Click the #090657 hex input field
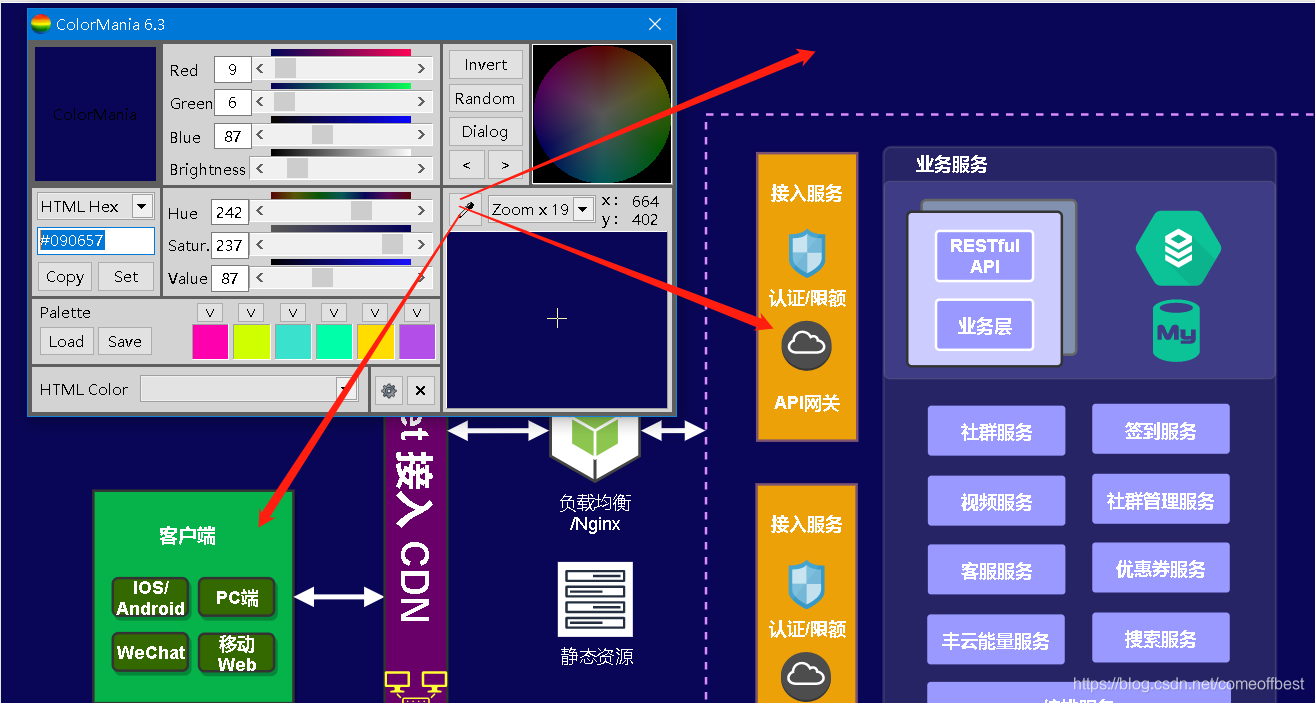This screenshot has width=1315, height=703. 96,241
